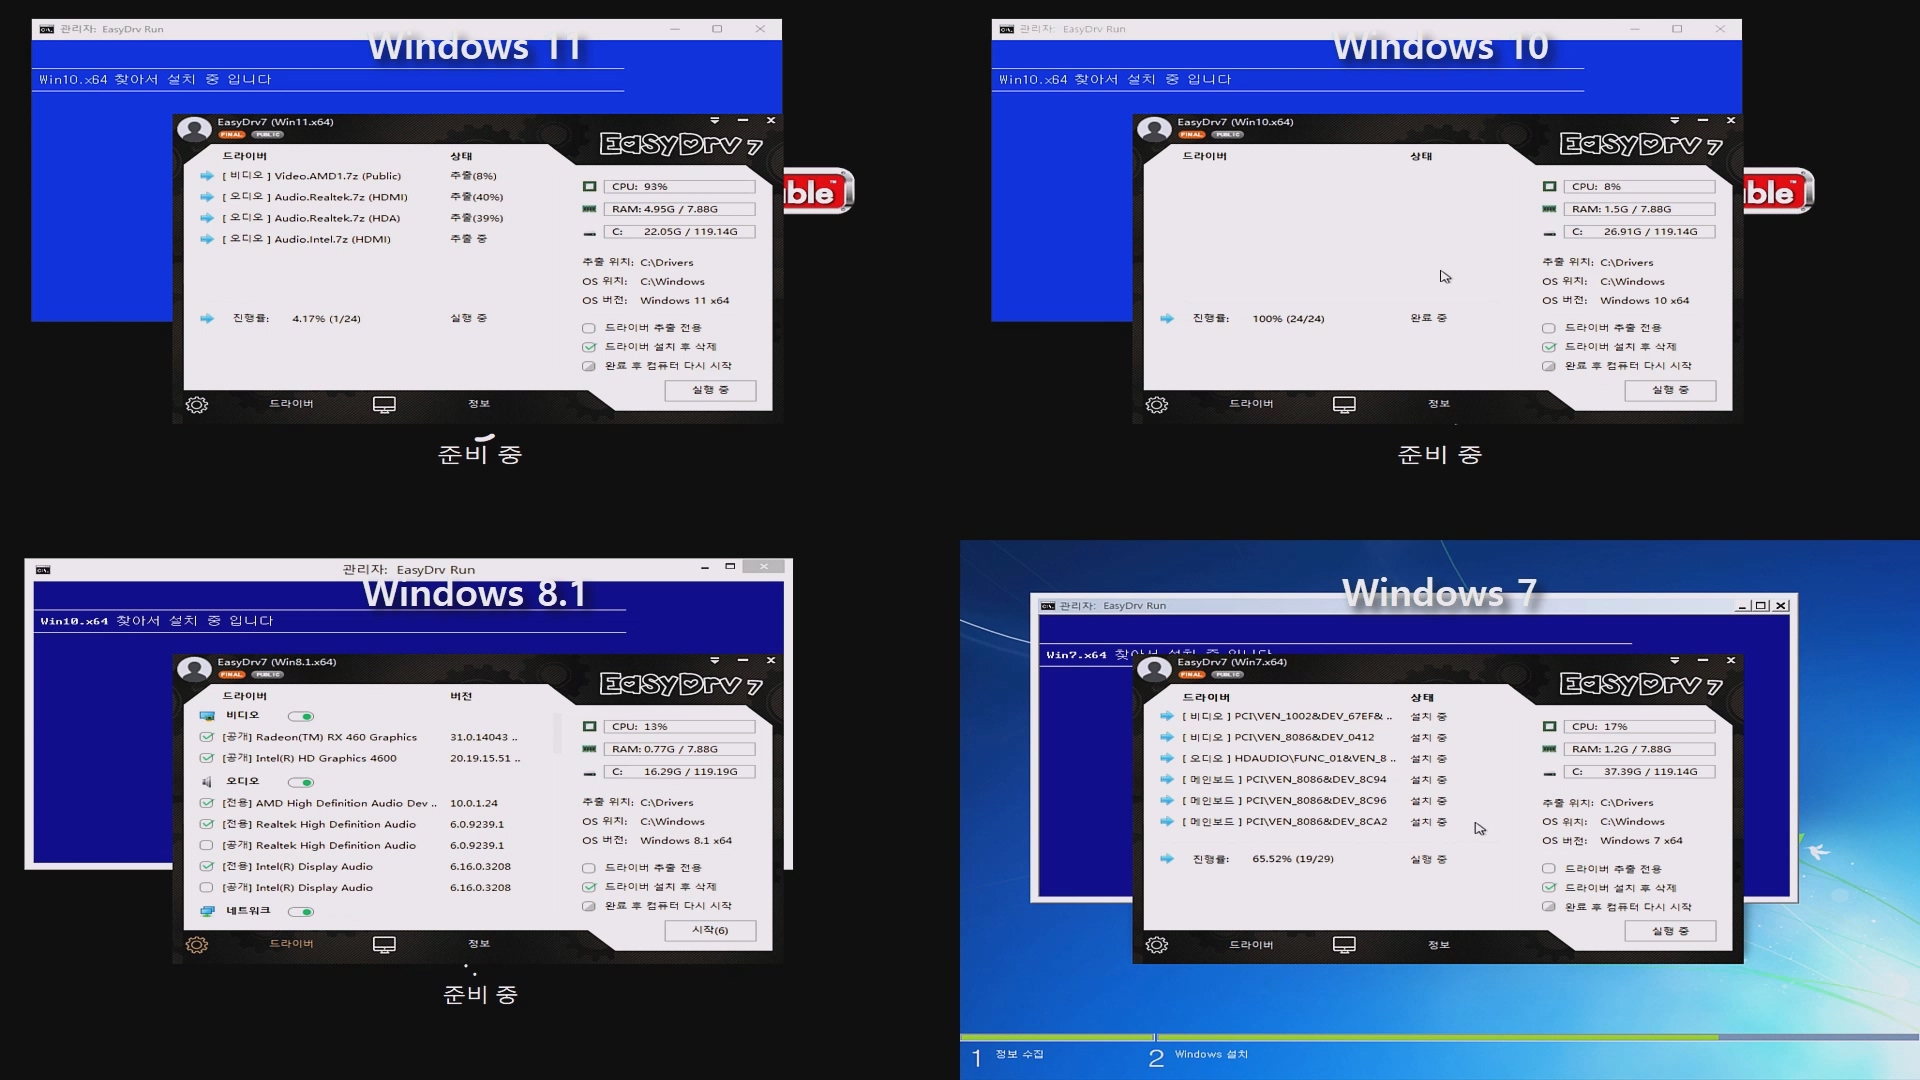Click the CPU chip icon in Win11 window
The height and width of the screenshot is (1080, 1920).
tap(589, 187)
